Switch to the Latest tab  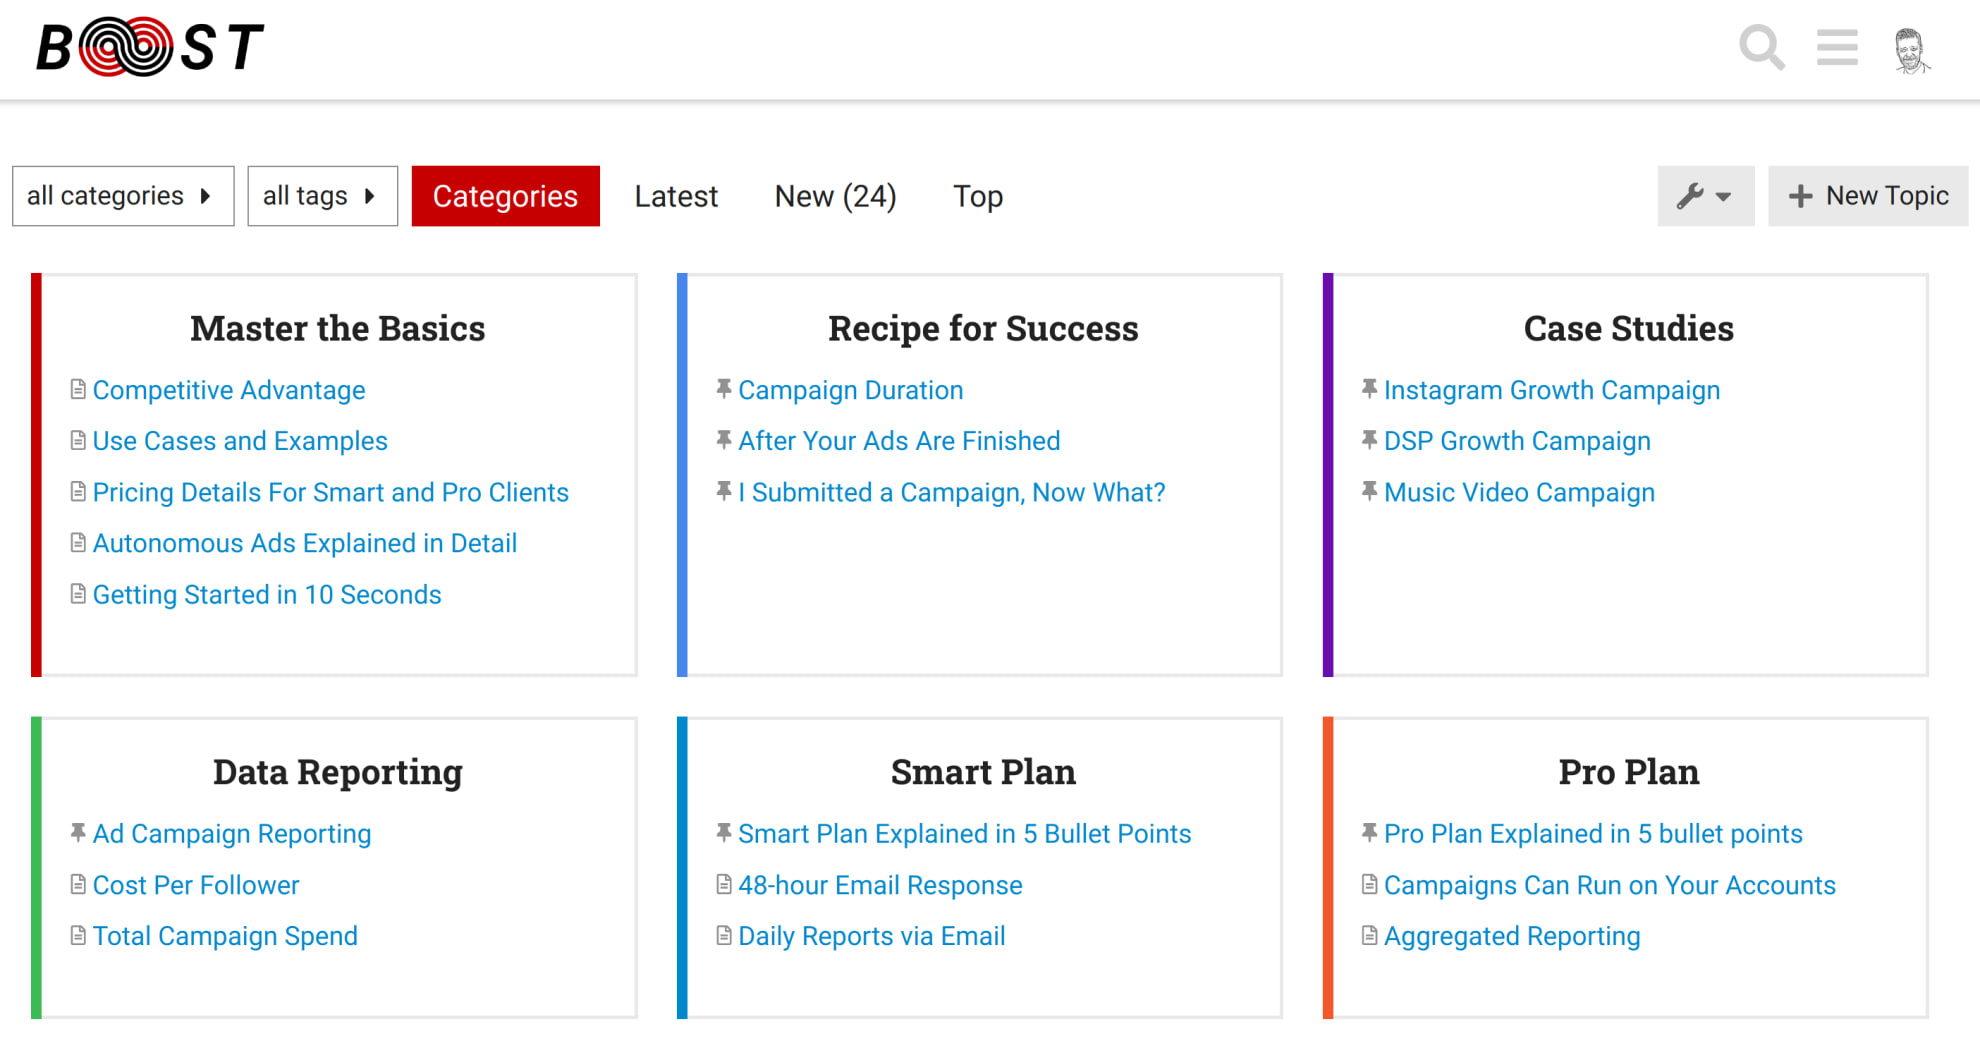click(675, 195)
